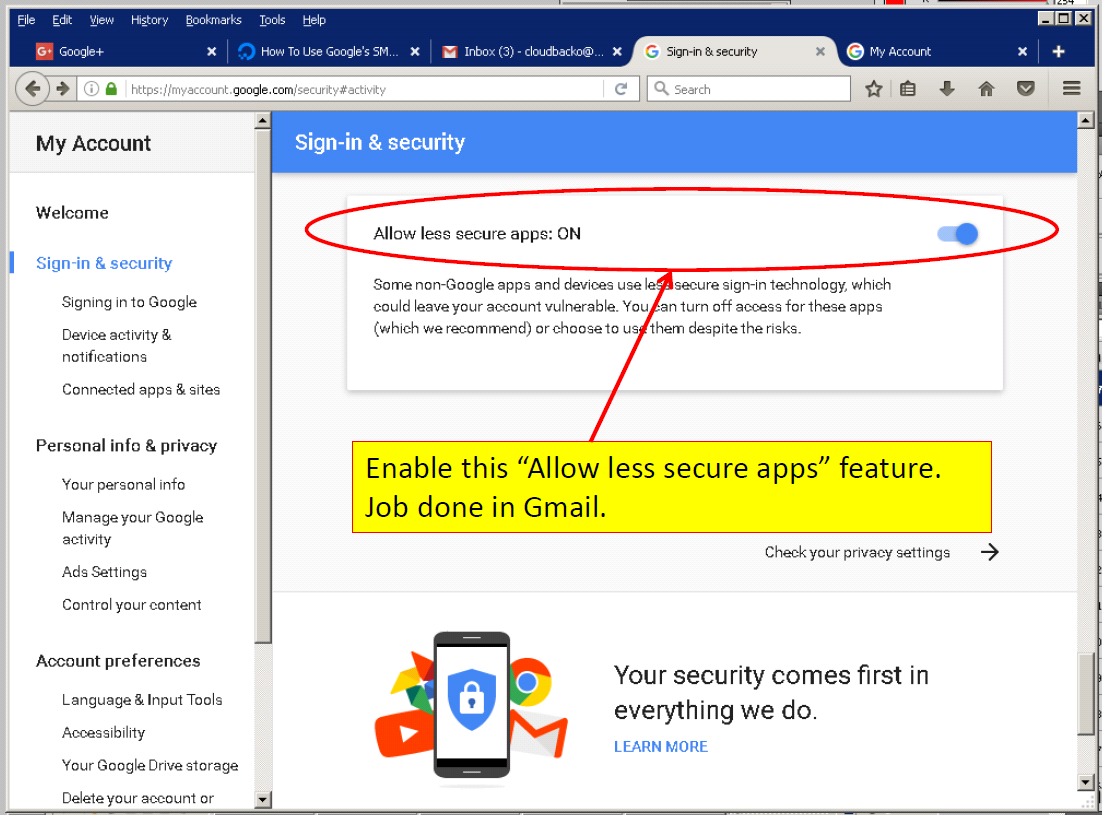Open Manage your Google activity
The width and height of the screenshot is (1102, 815).
point(133,528)
